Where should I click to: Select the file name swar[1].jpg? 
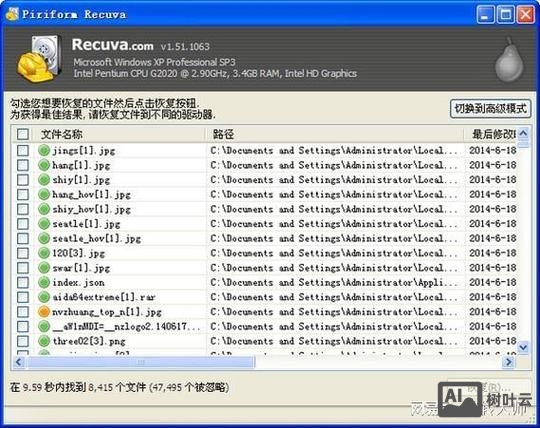point(81,268)
